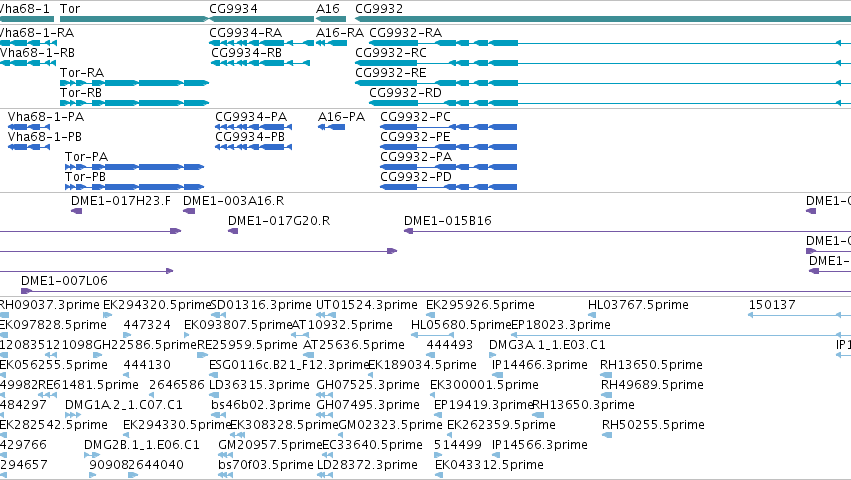Open the CG9932-RA transcript label
Image resolution: width=851 pixels, height=480 pixels.
pyautogui.click(x=405, y=33)
